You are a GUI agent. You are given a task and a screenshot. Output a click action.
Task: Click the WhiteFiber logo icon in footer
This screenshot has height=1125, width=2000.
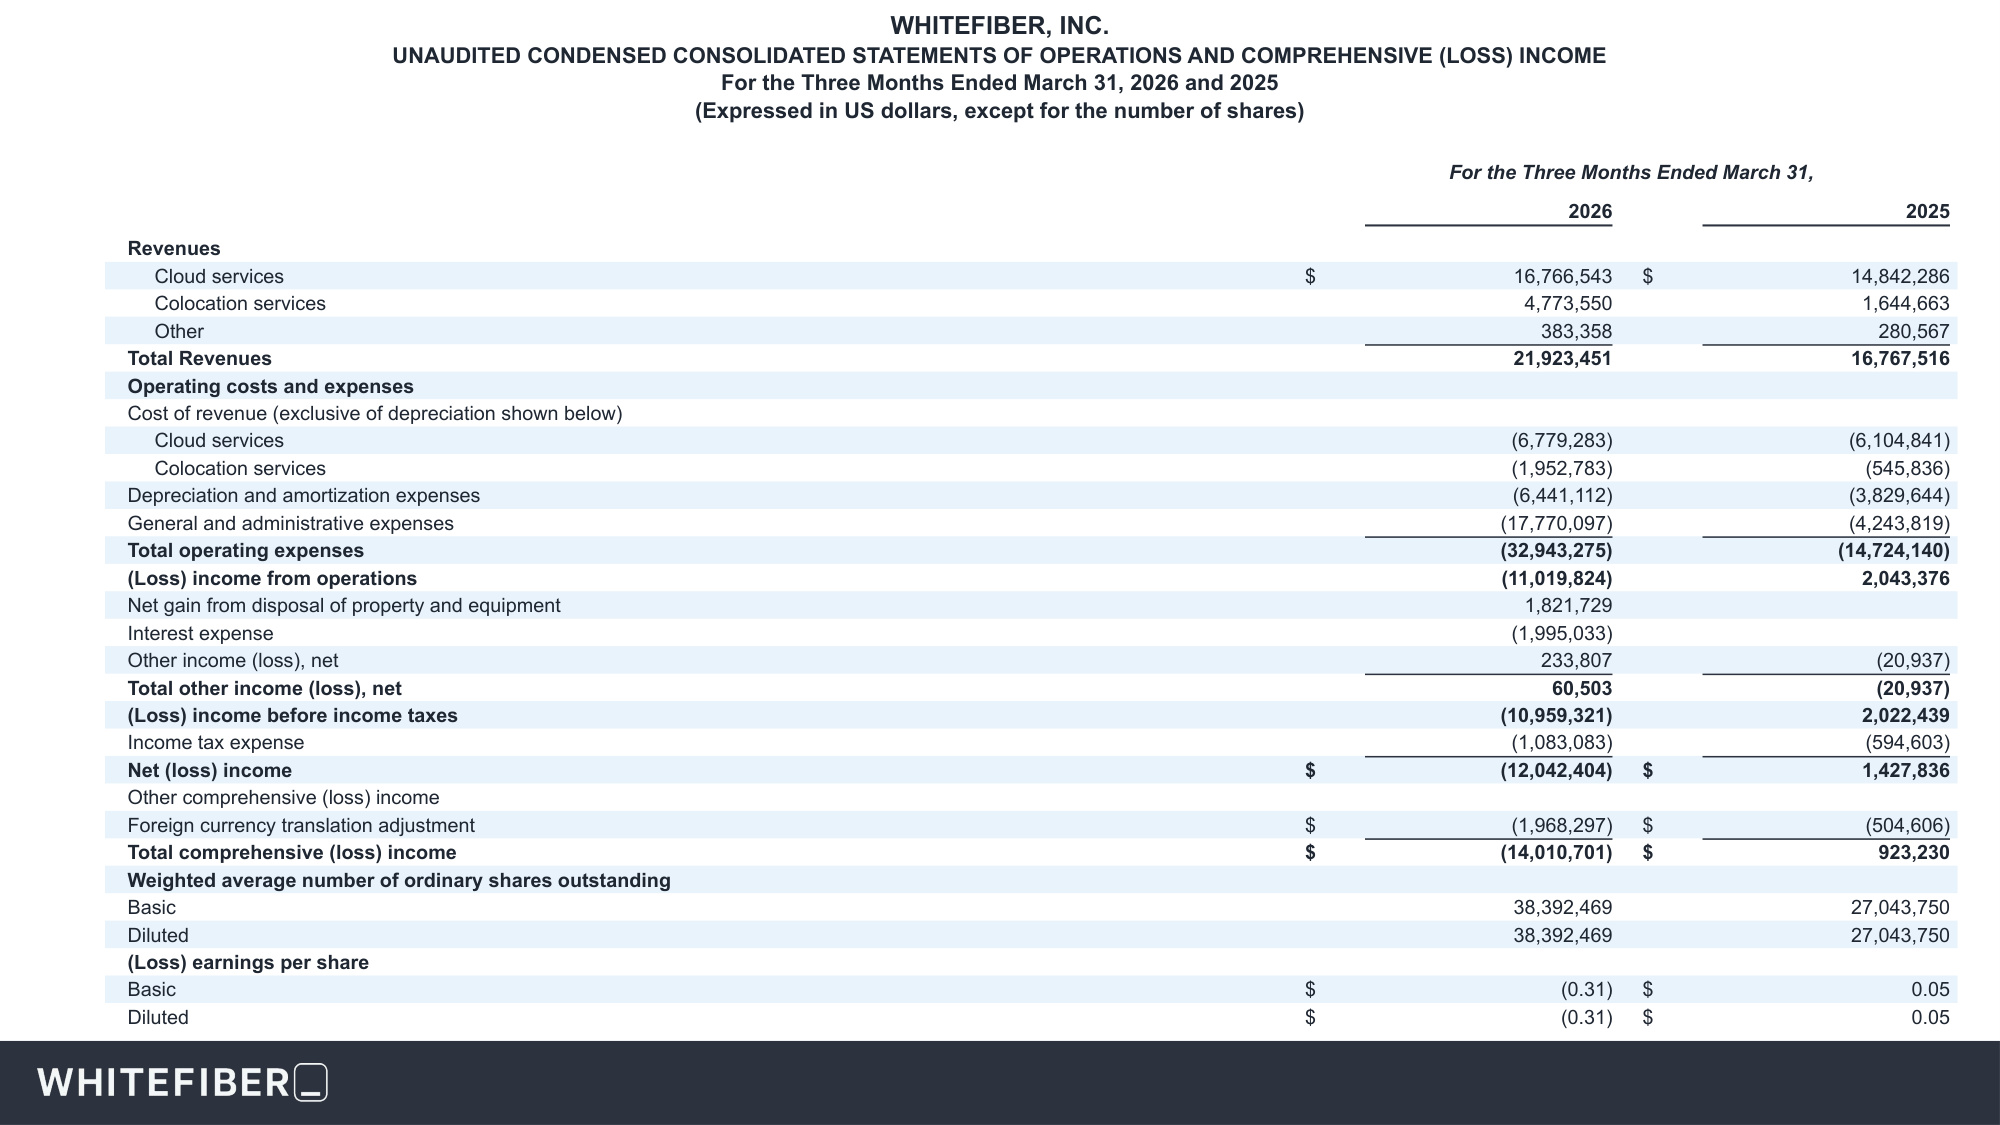(312, 1083)
